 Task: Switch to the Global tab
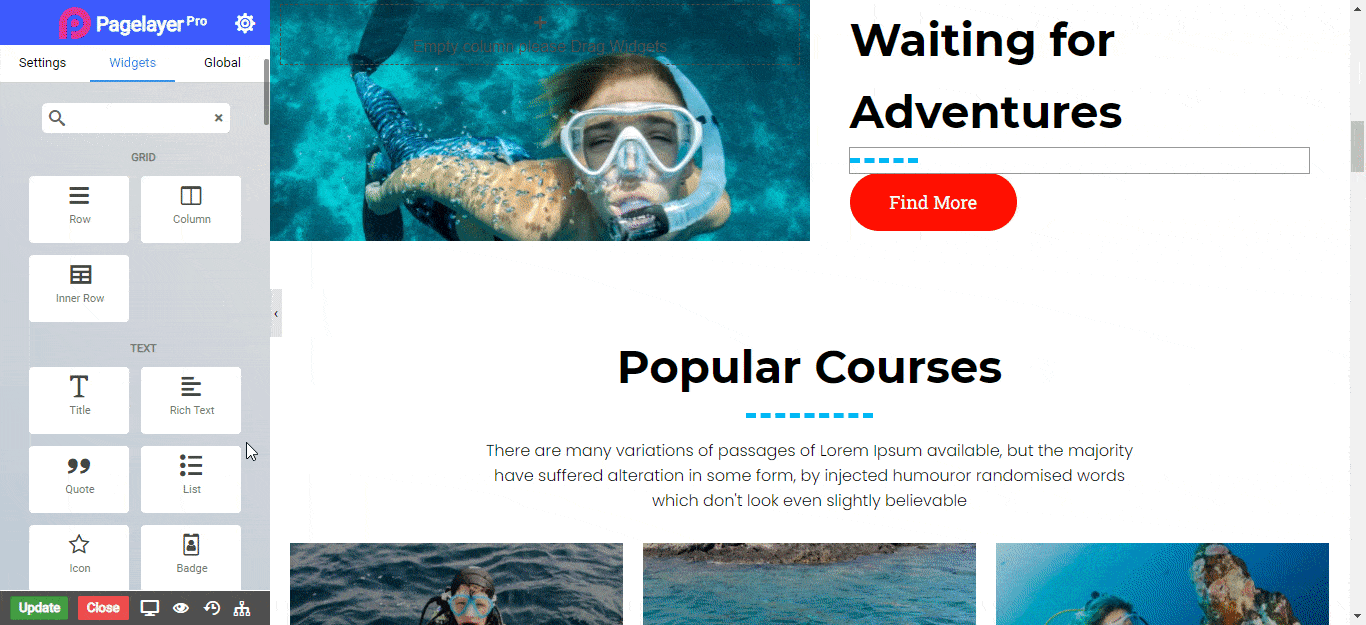tap(222, 63)
